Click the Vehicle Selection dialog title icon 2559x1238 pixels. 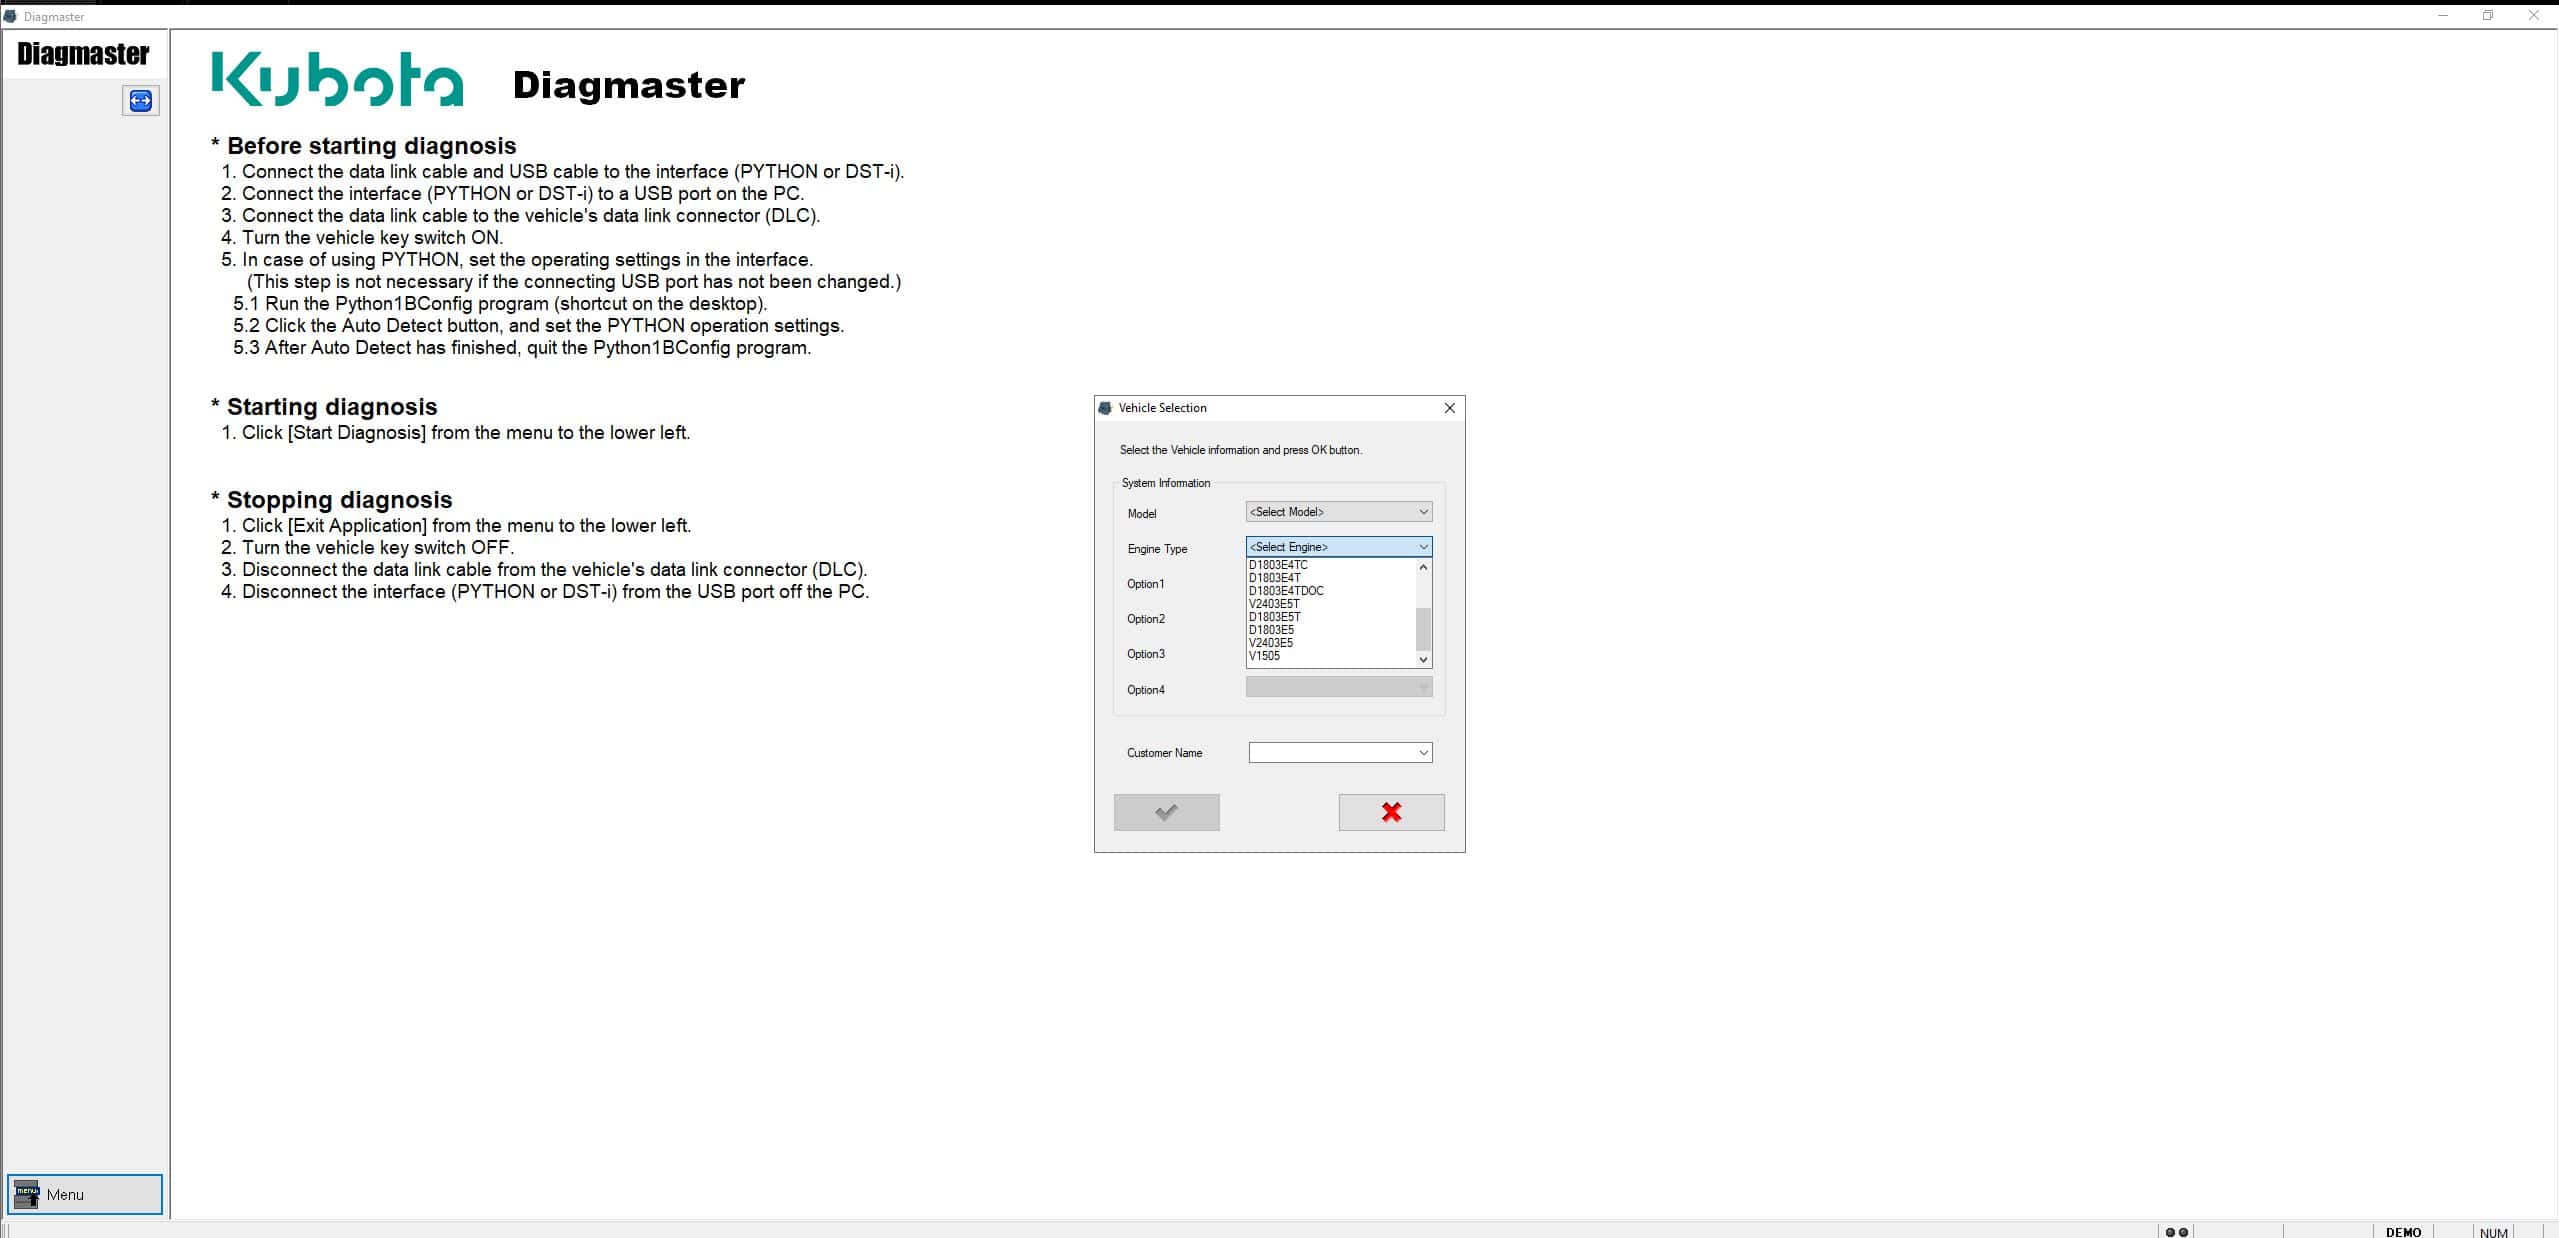pyautogui.click(x=1105, y=408)
